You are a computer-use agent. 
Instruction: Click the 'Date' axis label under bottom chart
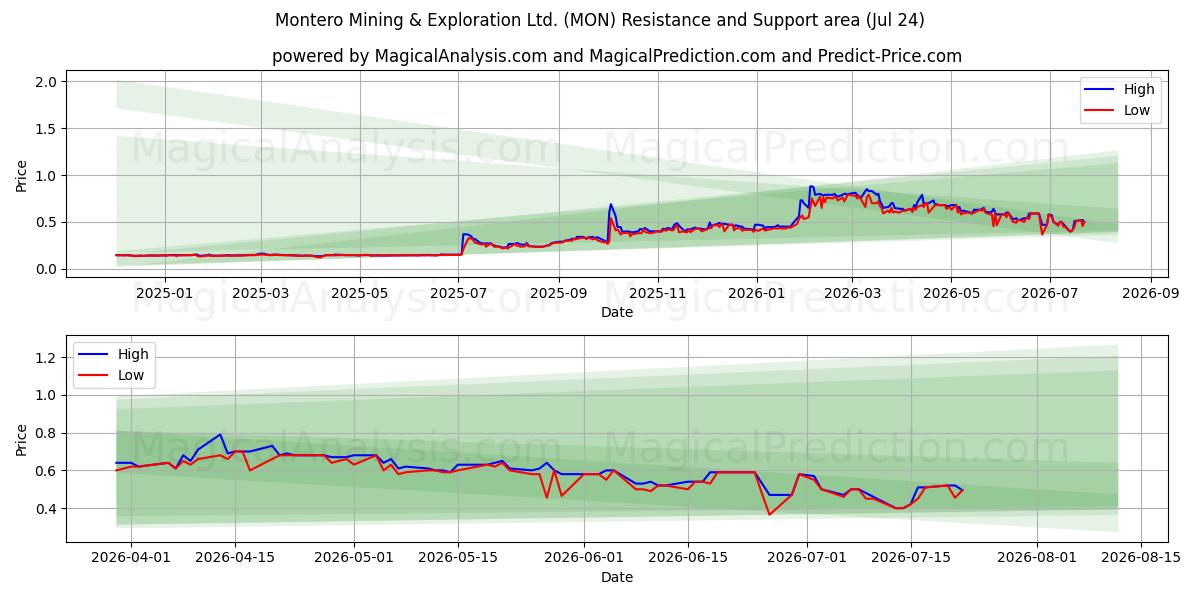[x=617, y=577]
